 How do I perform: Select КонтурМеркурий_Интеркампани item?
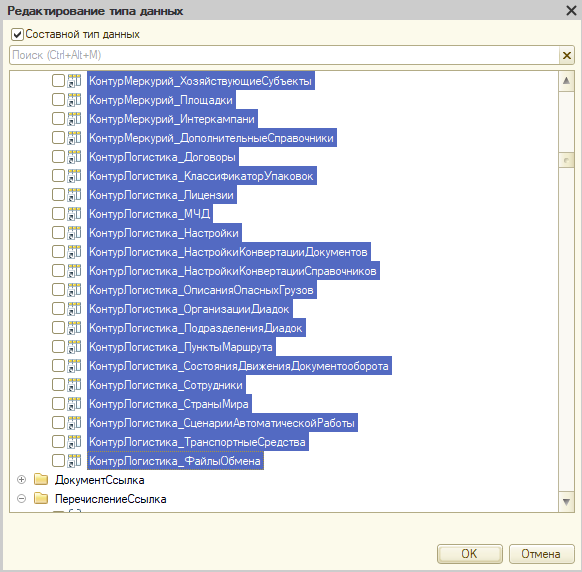(172, 119)
